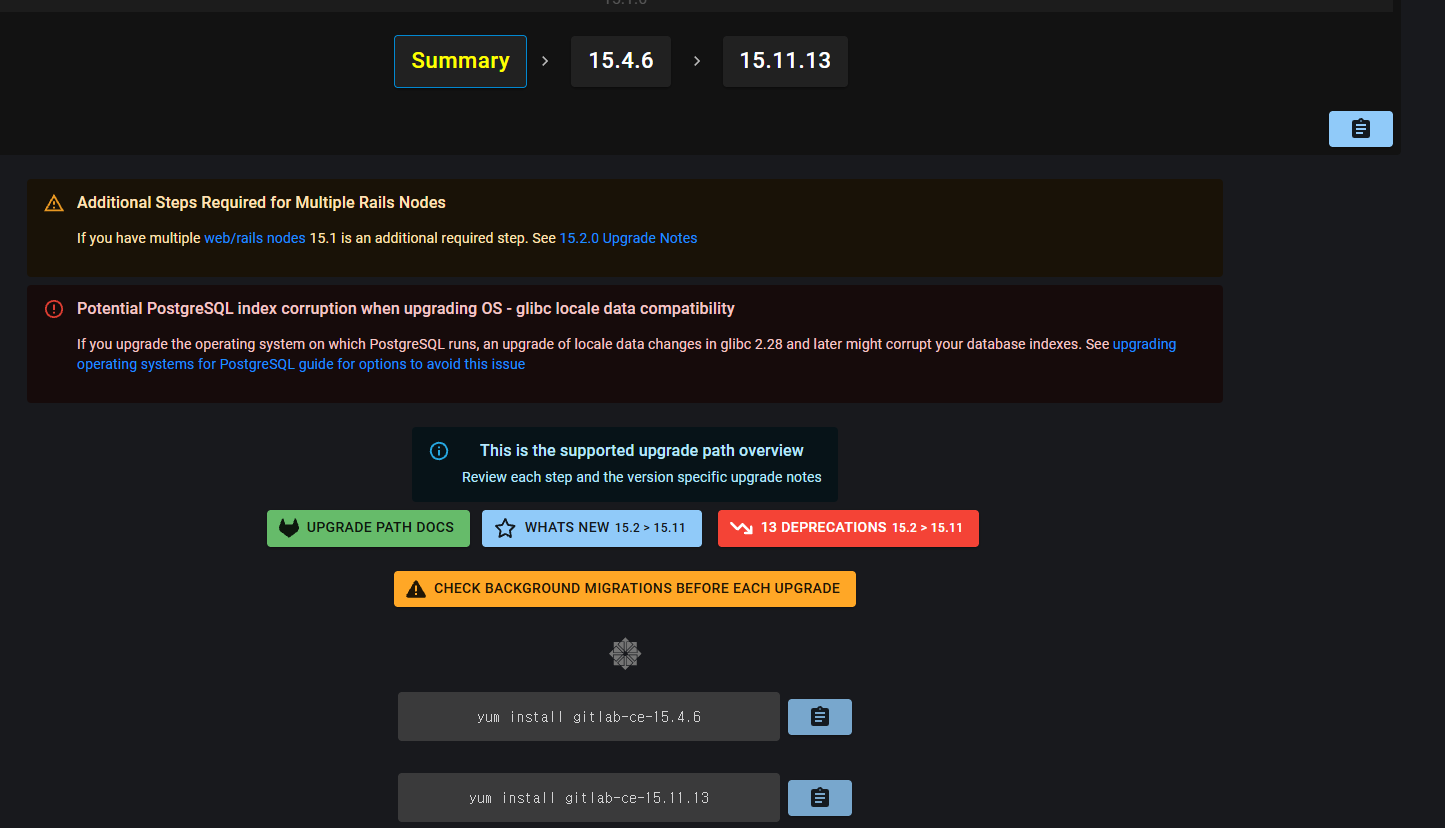Click the downward trend icon on Deprecations
Viewport: 1445px width, 828px height.
(x=741, y=528)
